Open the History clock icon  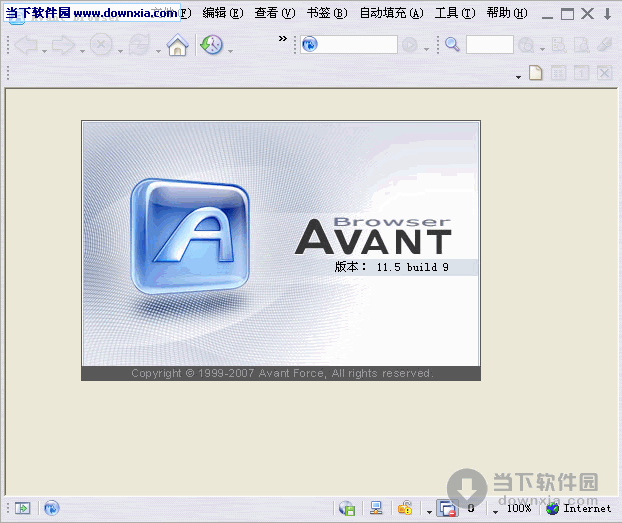click(x=211, y=44)
